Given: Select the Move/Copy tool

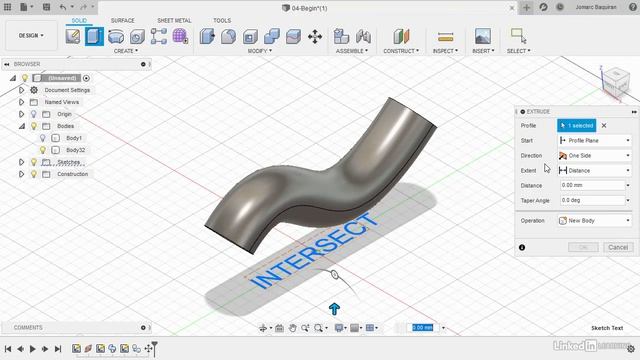Looking at the screenshot, I should (x=315, y=37).
